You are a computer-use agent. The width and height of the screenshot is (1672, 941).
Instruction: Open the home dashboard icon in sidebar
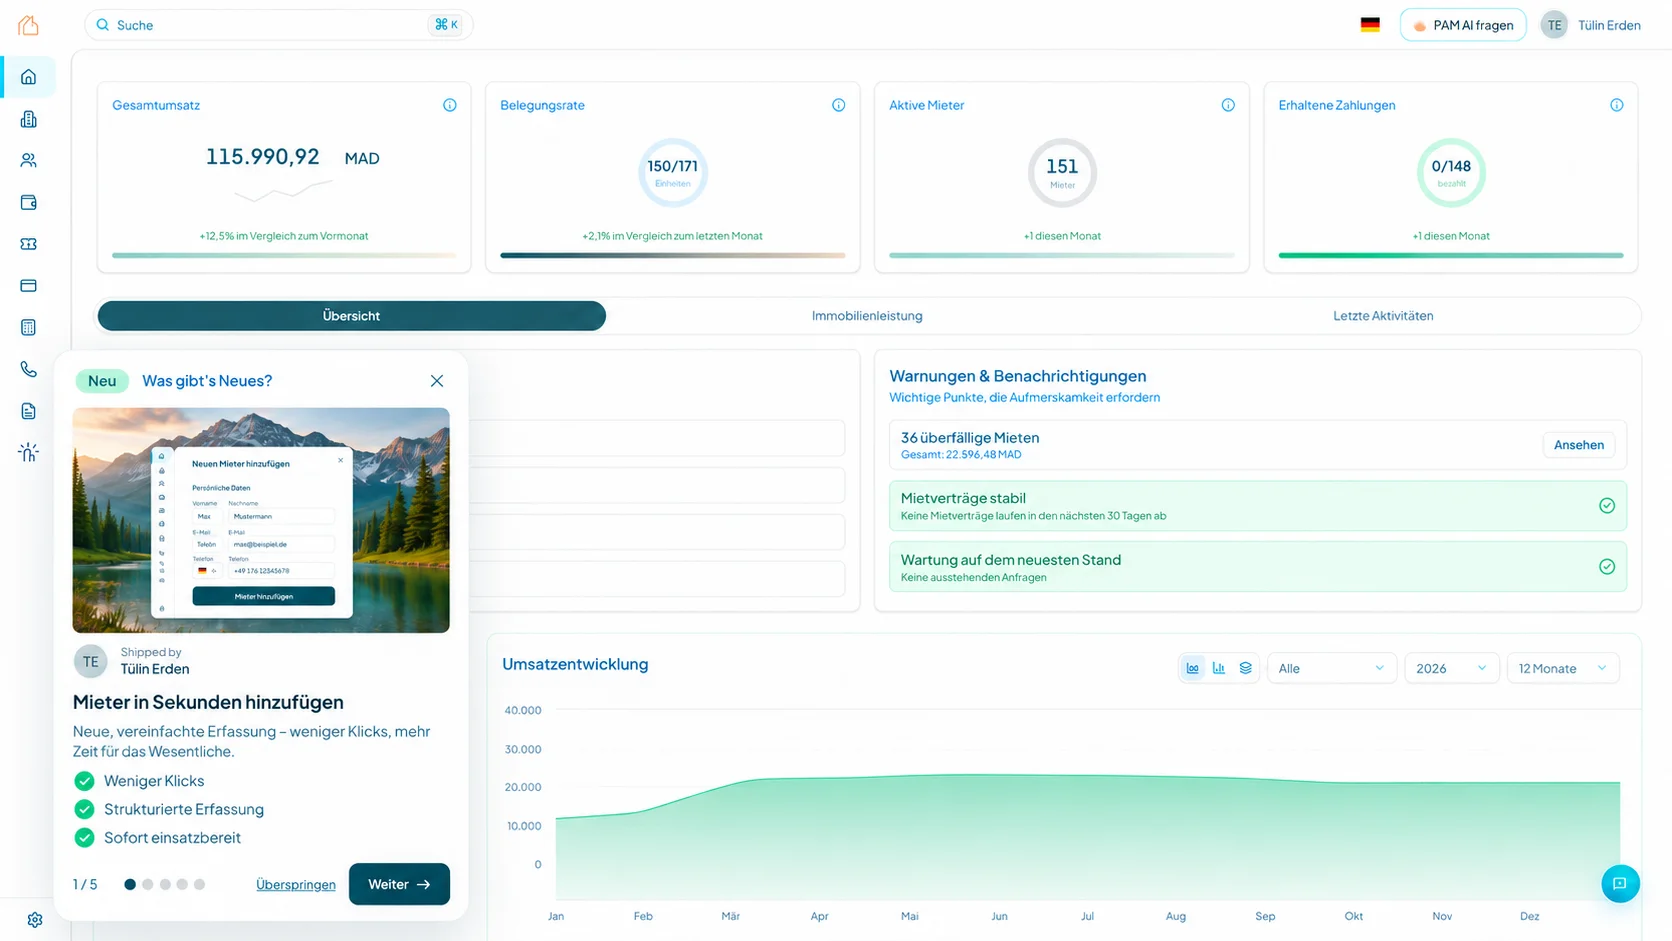[28, 77]
